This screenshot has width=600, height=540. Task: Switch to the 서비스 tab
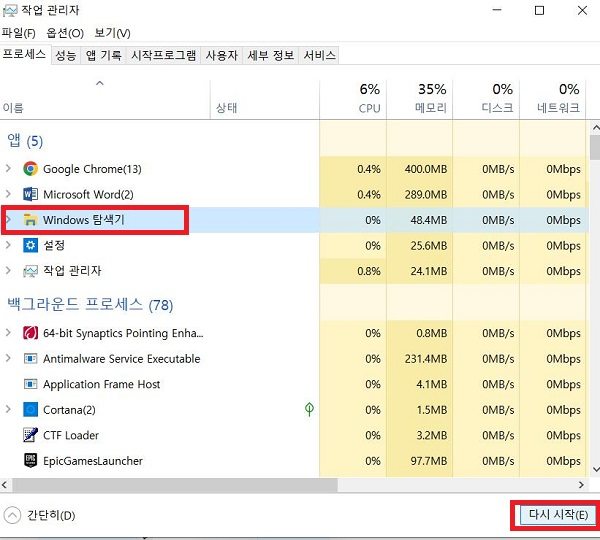(x=320, y=55)
